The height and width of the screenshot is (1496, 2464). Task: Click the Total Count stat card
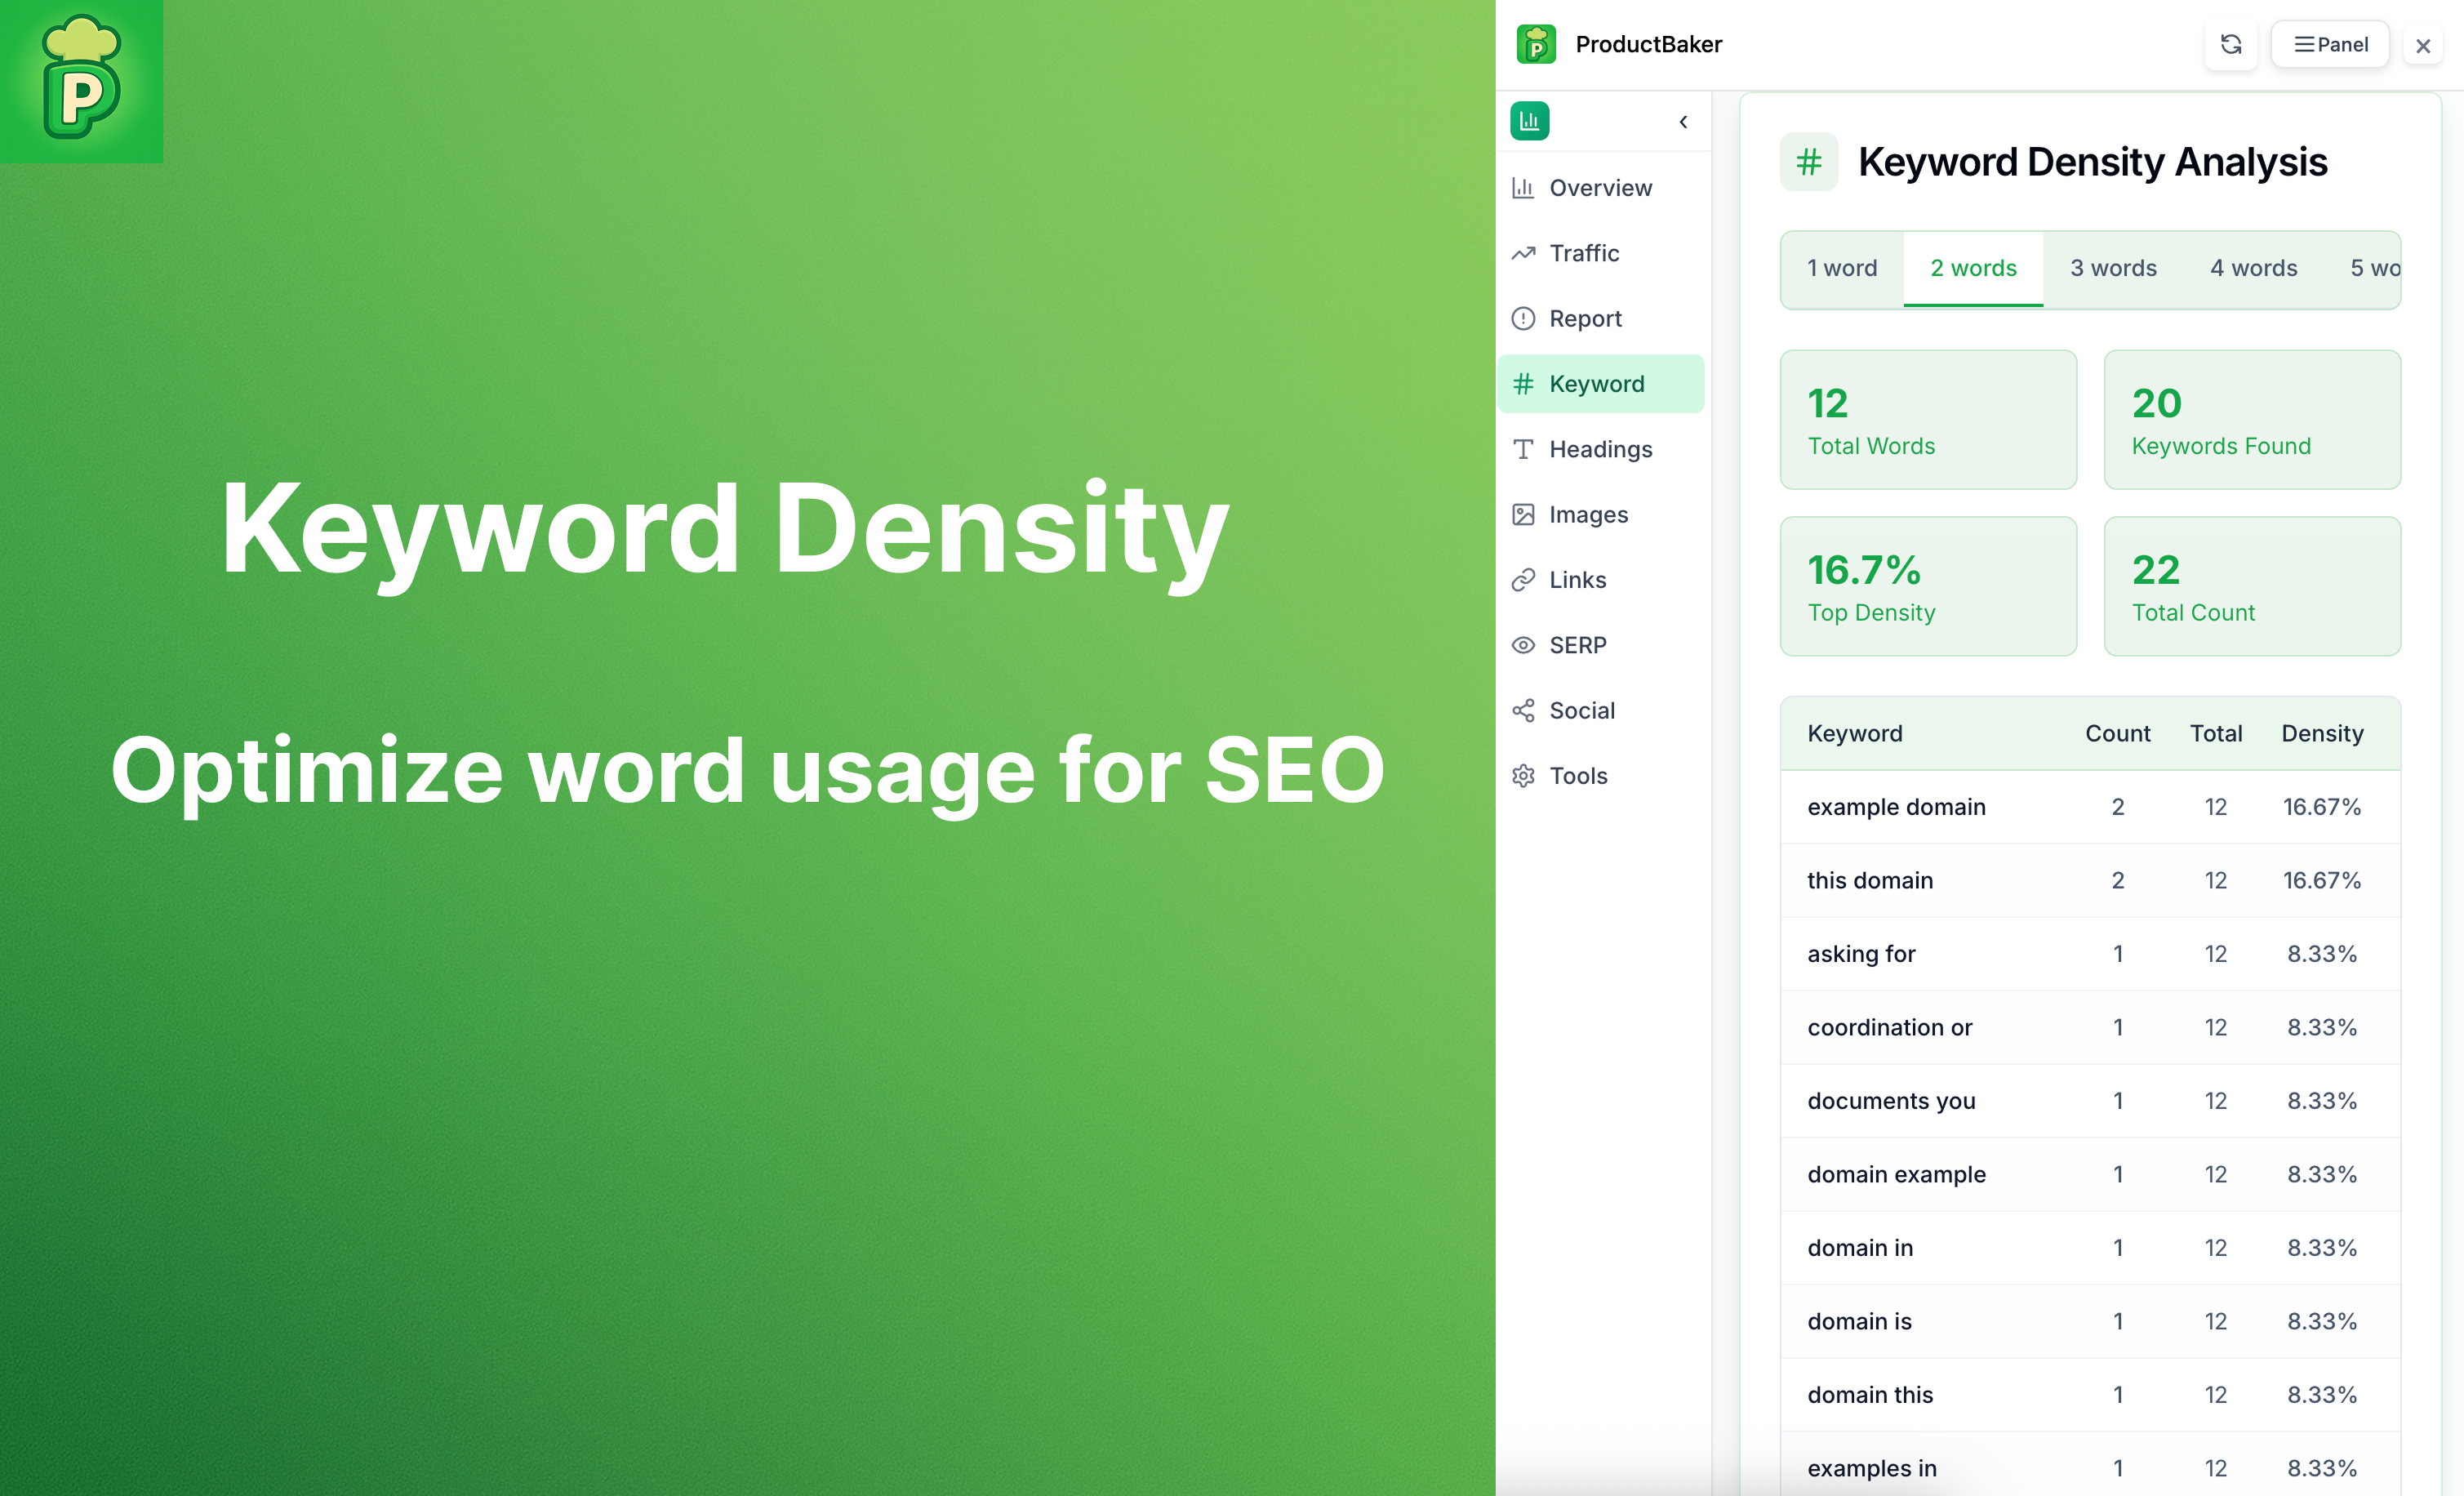coord(2252,586)
